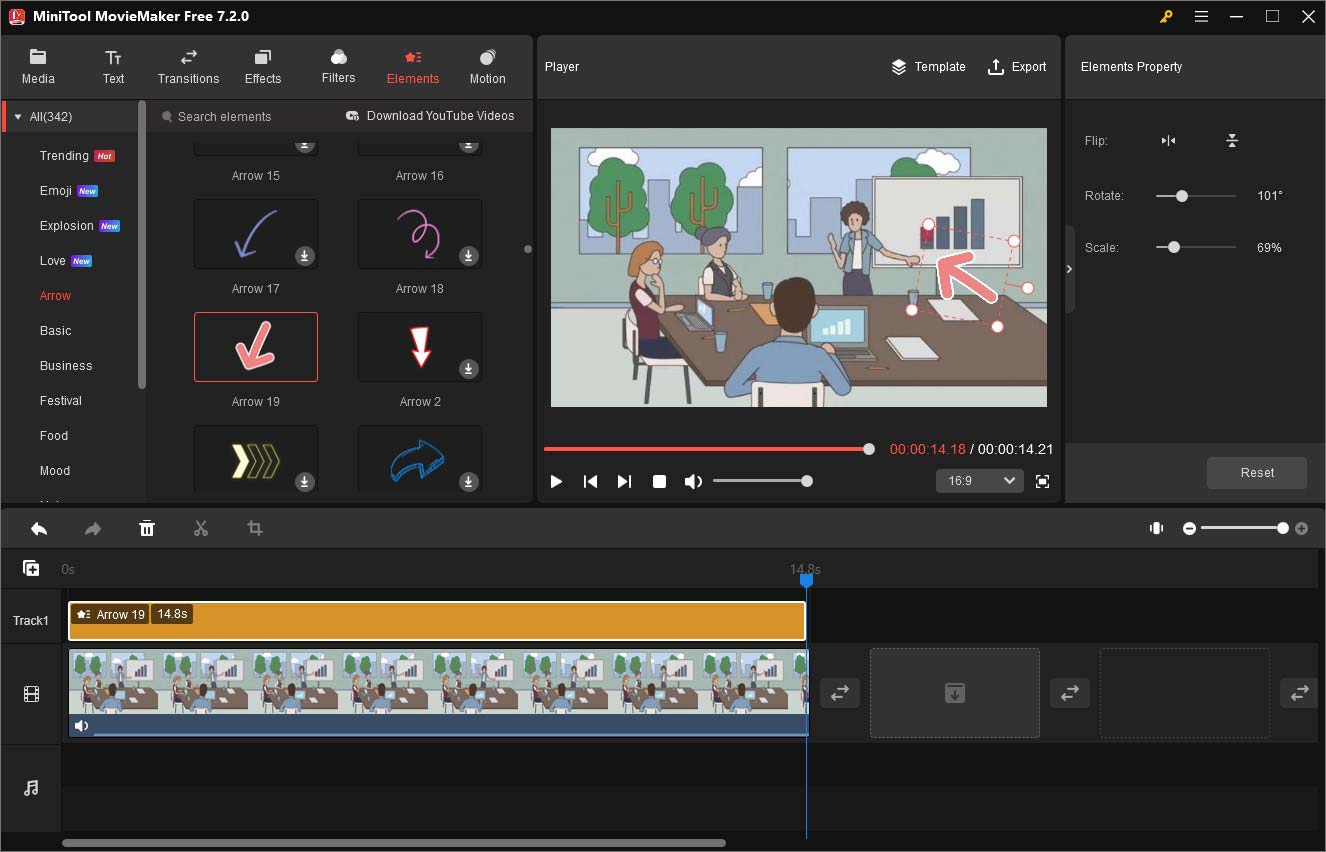Viewport: 1326px width, 852px height.
Task: Switch to the Transitions tab
Action: pos(188,66)
